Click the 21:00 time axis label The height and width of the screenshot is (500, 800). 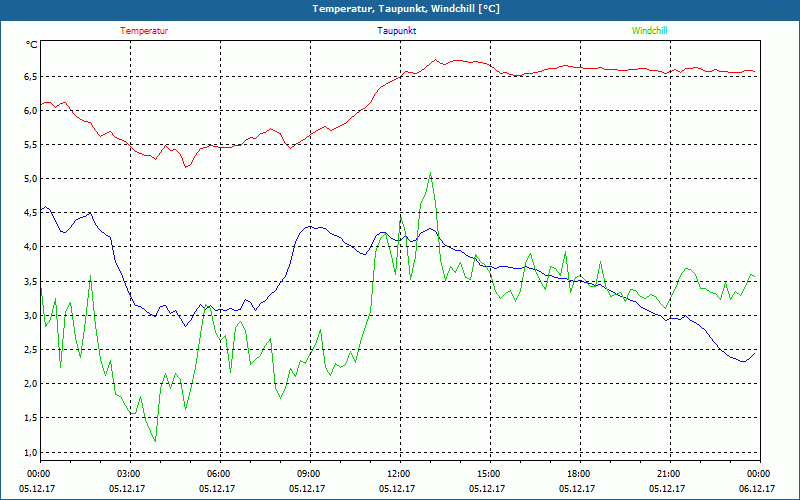pyautogui.click(x=670, y=474)
